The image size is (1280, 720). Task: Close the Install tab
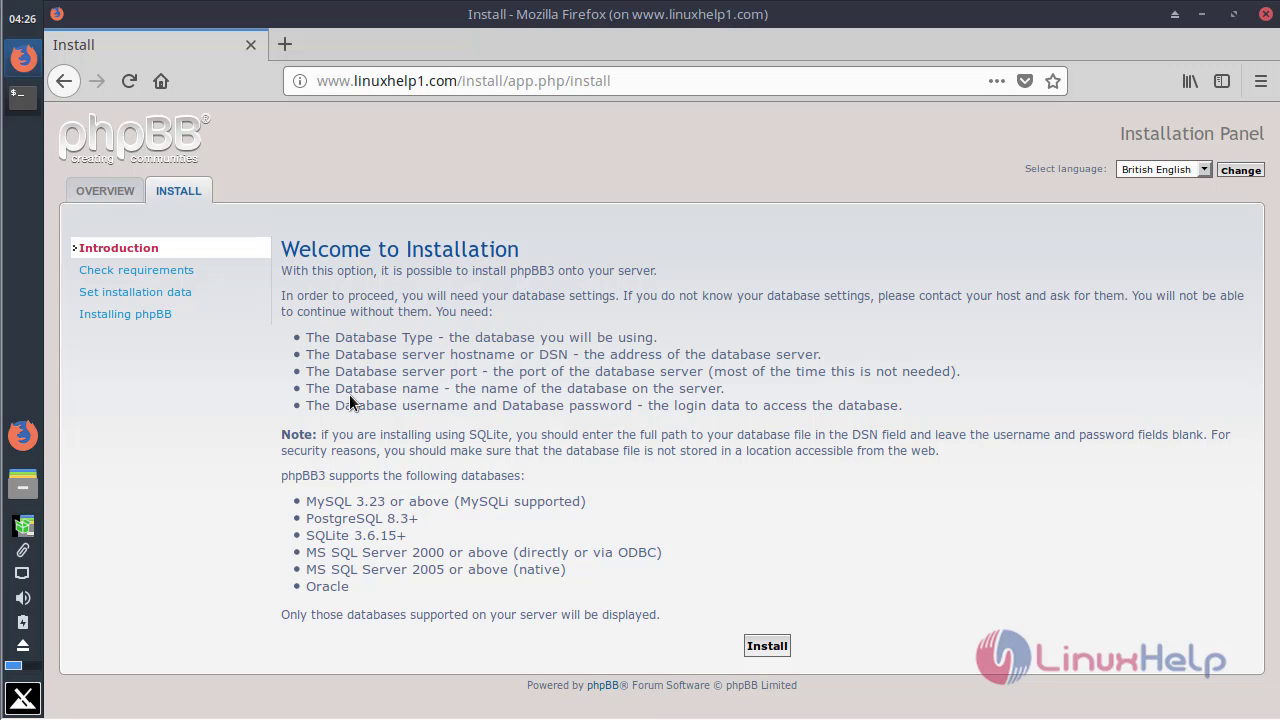(251, 45)
